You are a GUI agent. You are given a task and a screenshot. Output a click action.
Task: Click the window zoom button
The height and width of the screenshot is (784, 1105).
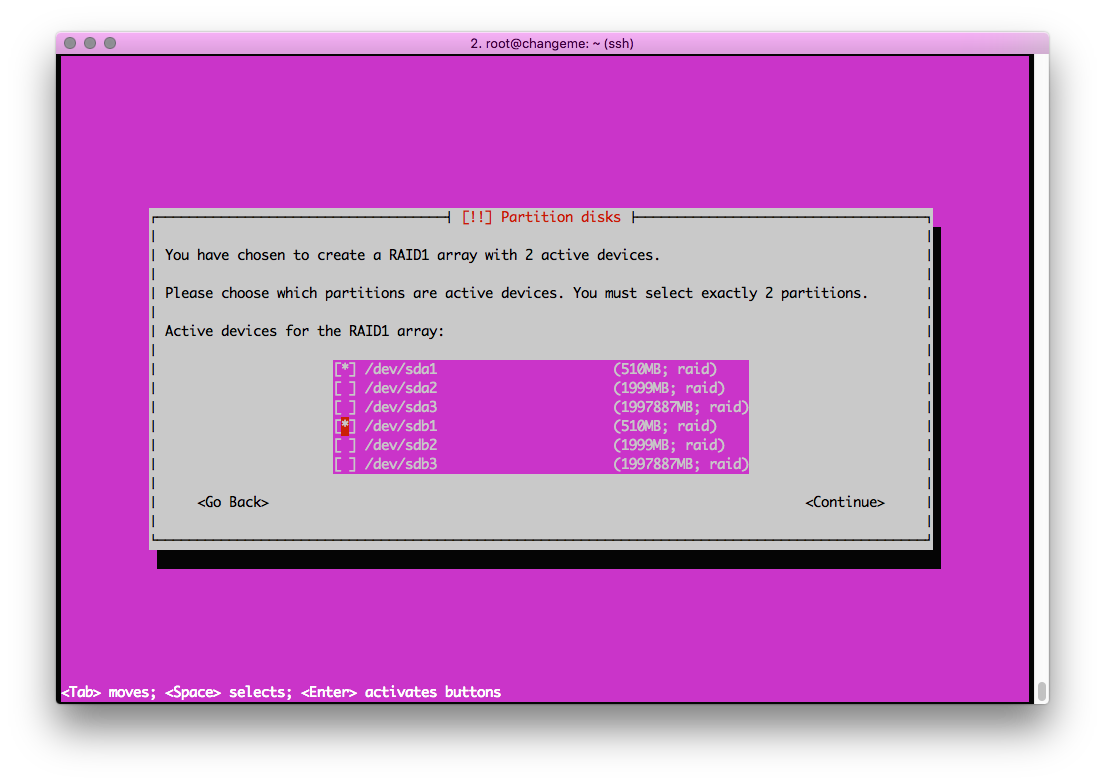110,43
